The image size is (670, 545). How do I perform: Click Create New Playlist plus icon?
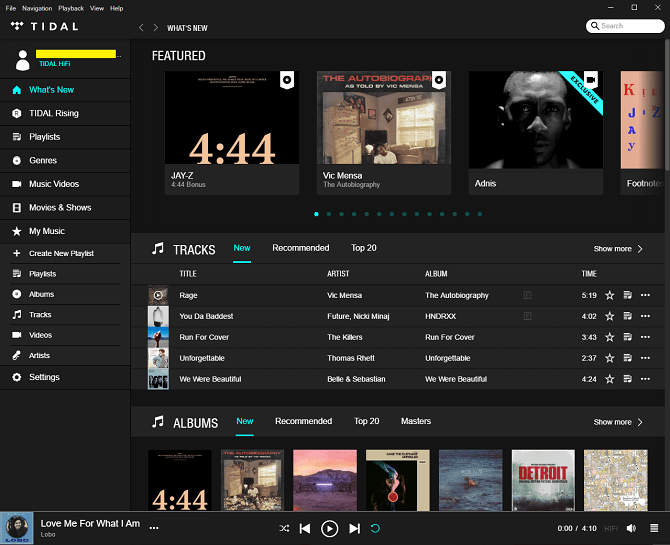click(17, 253)
